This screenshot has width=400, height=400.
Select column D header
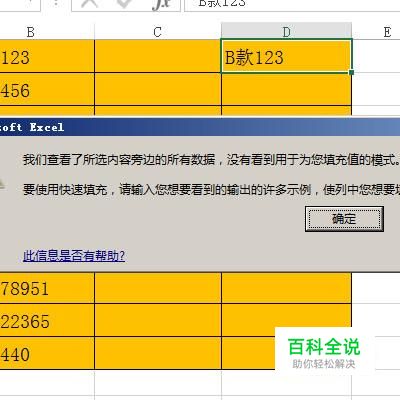click(286, 32)
